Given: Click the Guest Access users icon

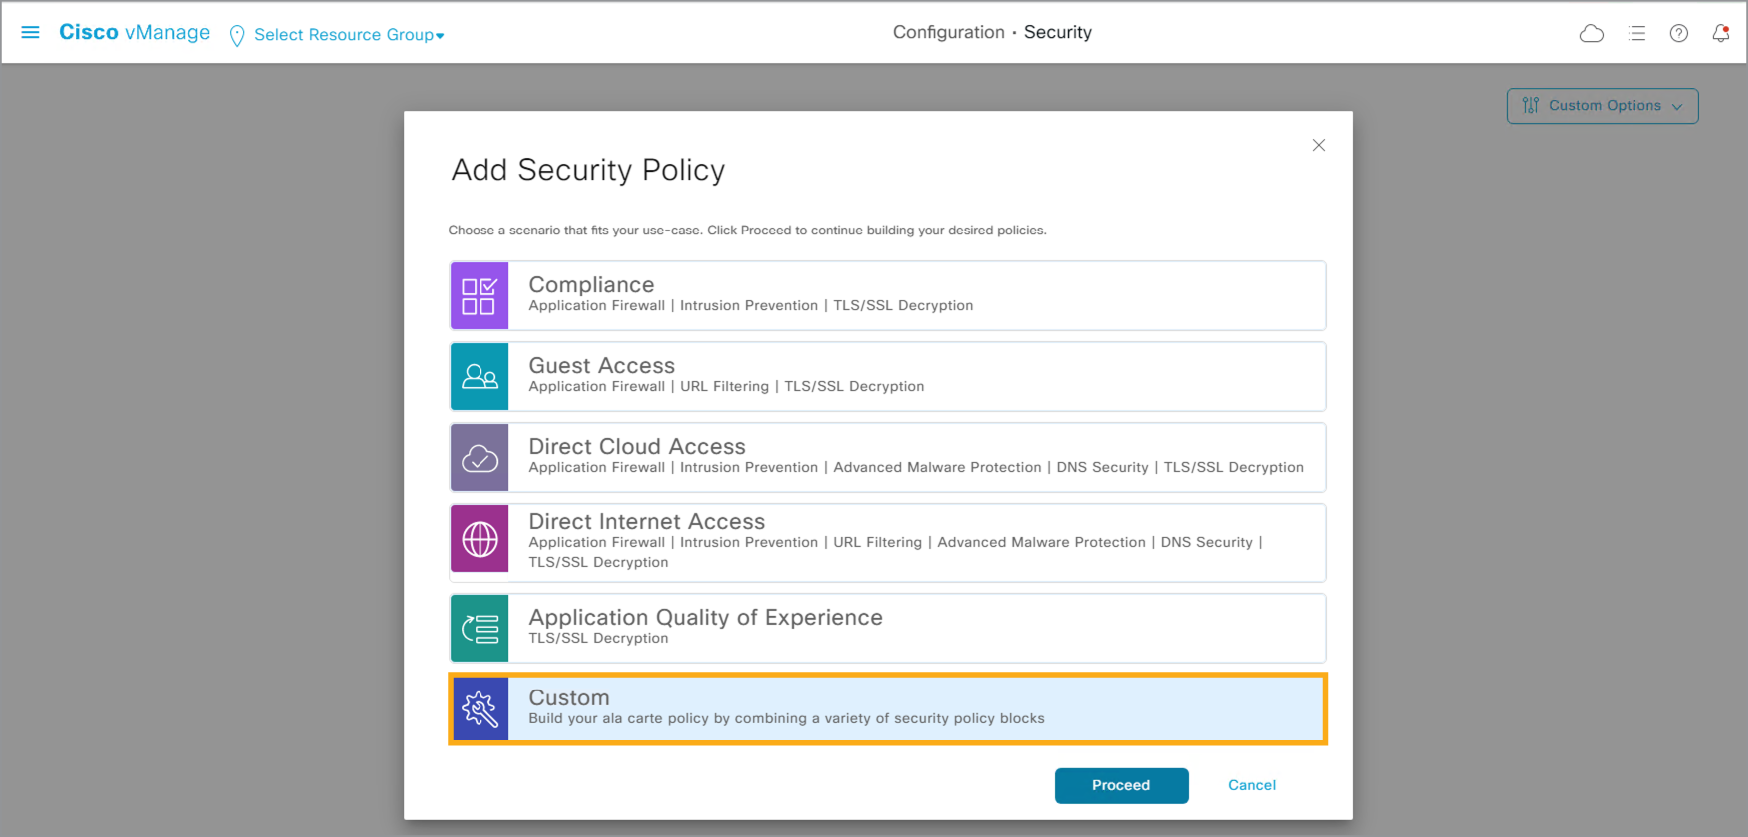Looking at the screenshot, I should [479, 377].
